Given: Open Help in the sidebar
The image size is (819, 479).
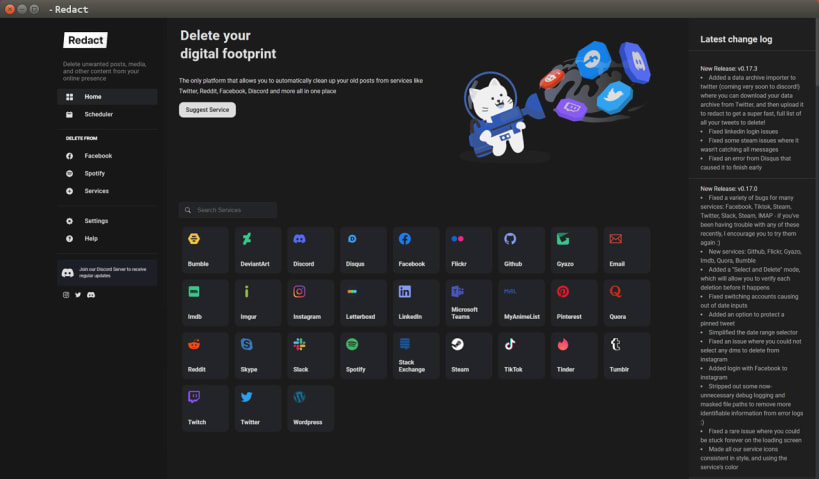Looking at the screenshot, I should tap(107, 239).
